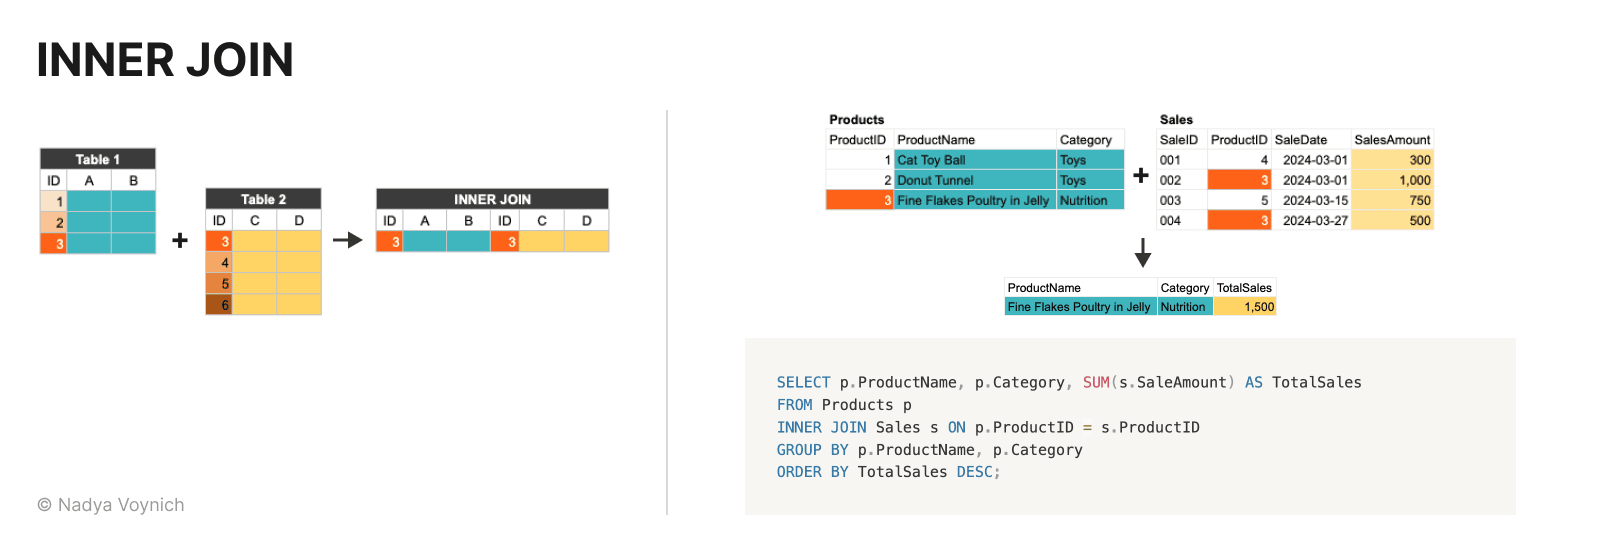Screen dimensions: 1600x543
Task: Click the orange ID 6 cell in Table 2
Action: coord(219,305)
